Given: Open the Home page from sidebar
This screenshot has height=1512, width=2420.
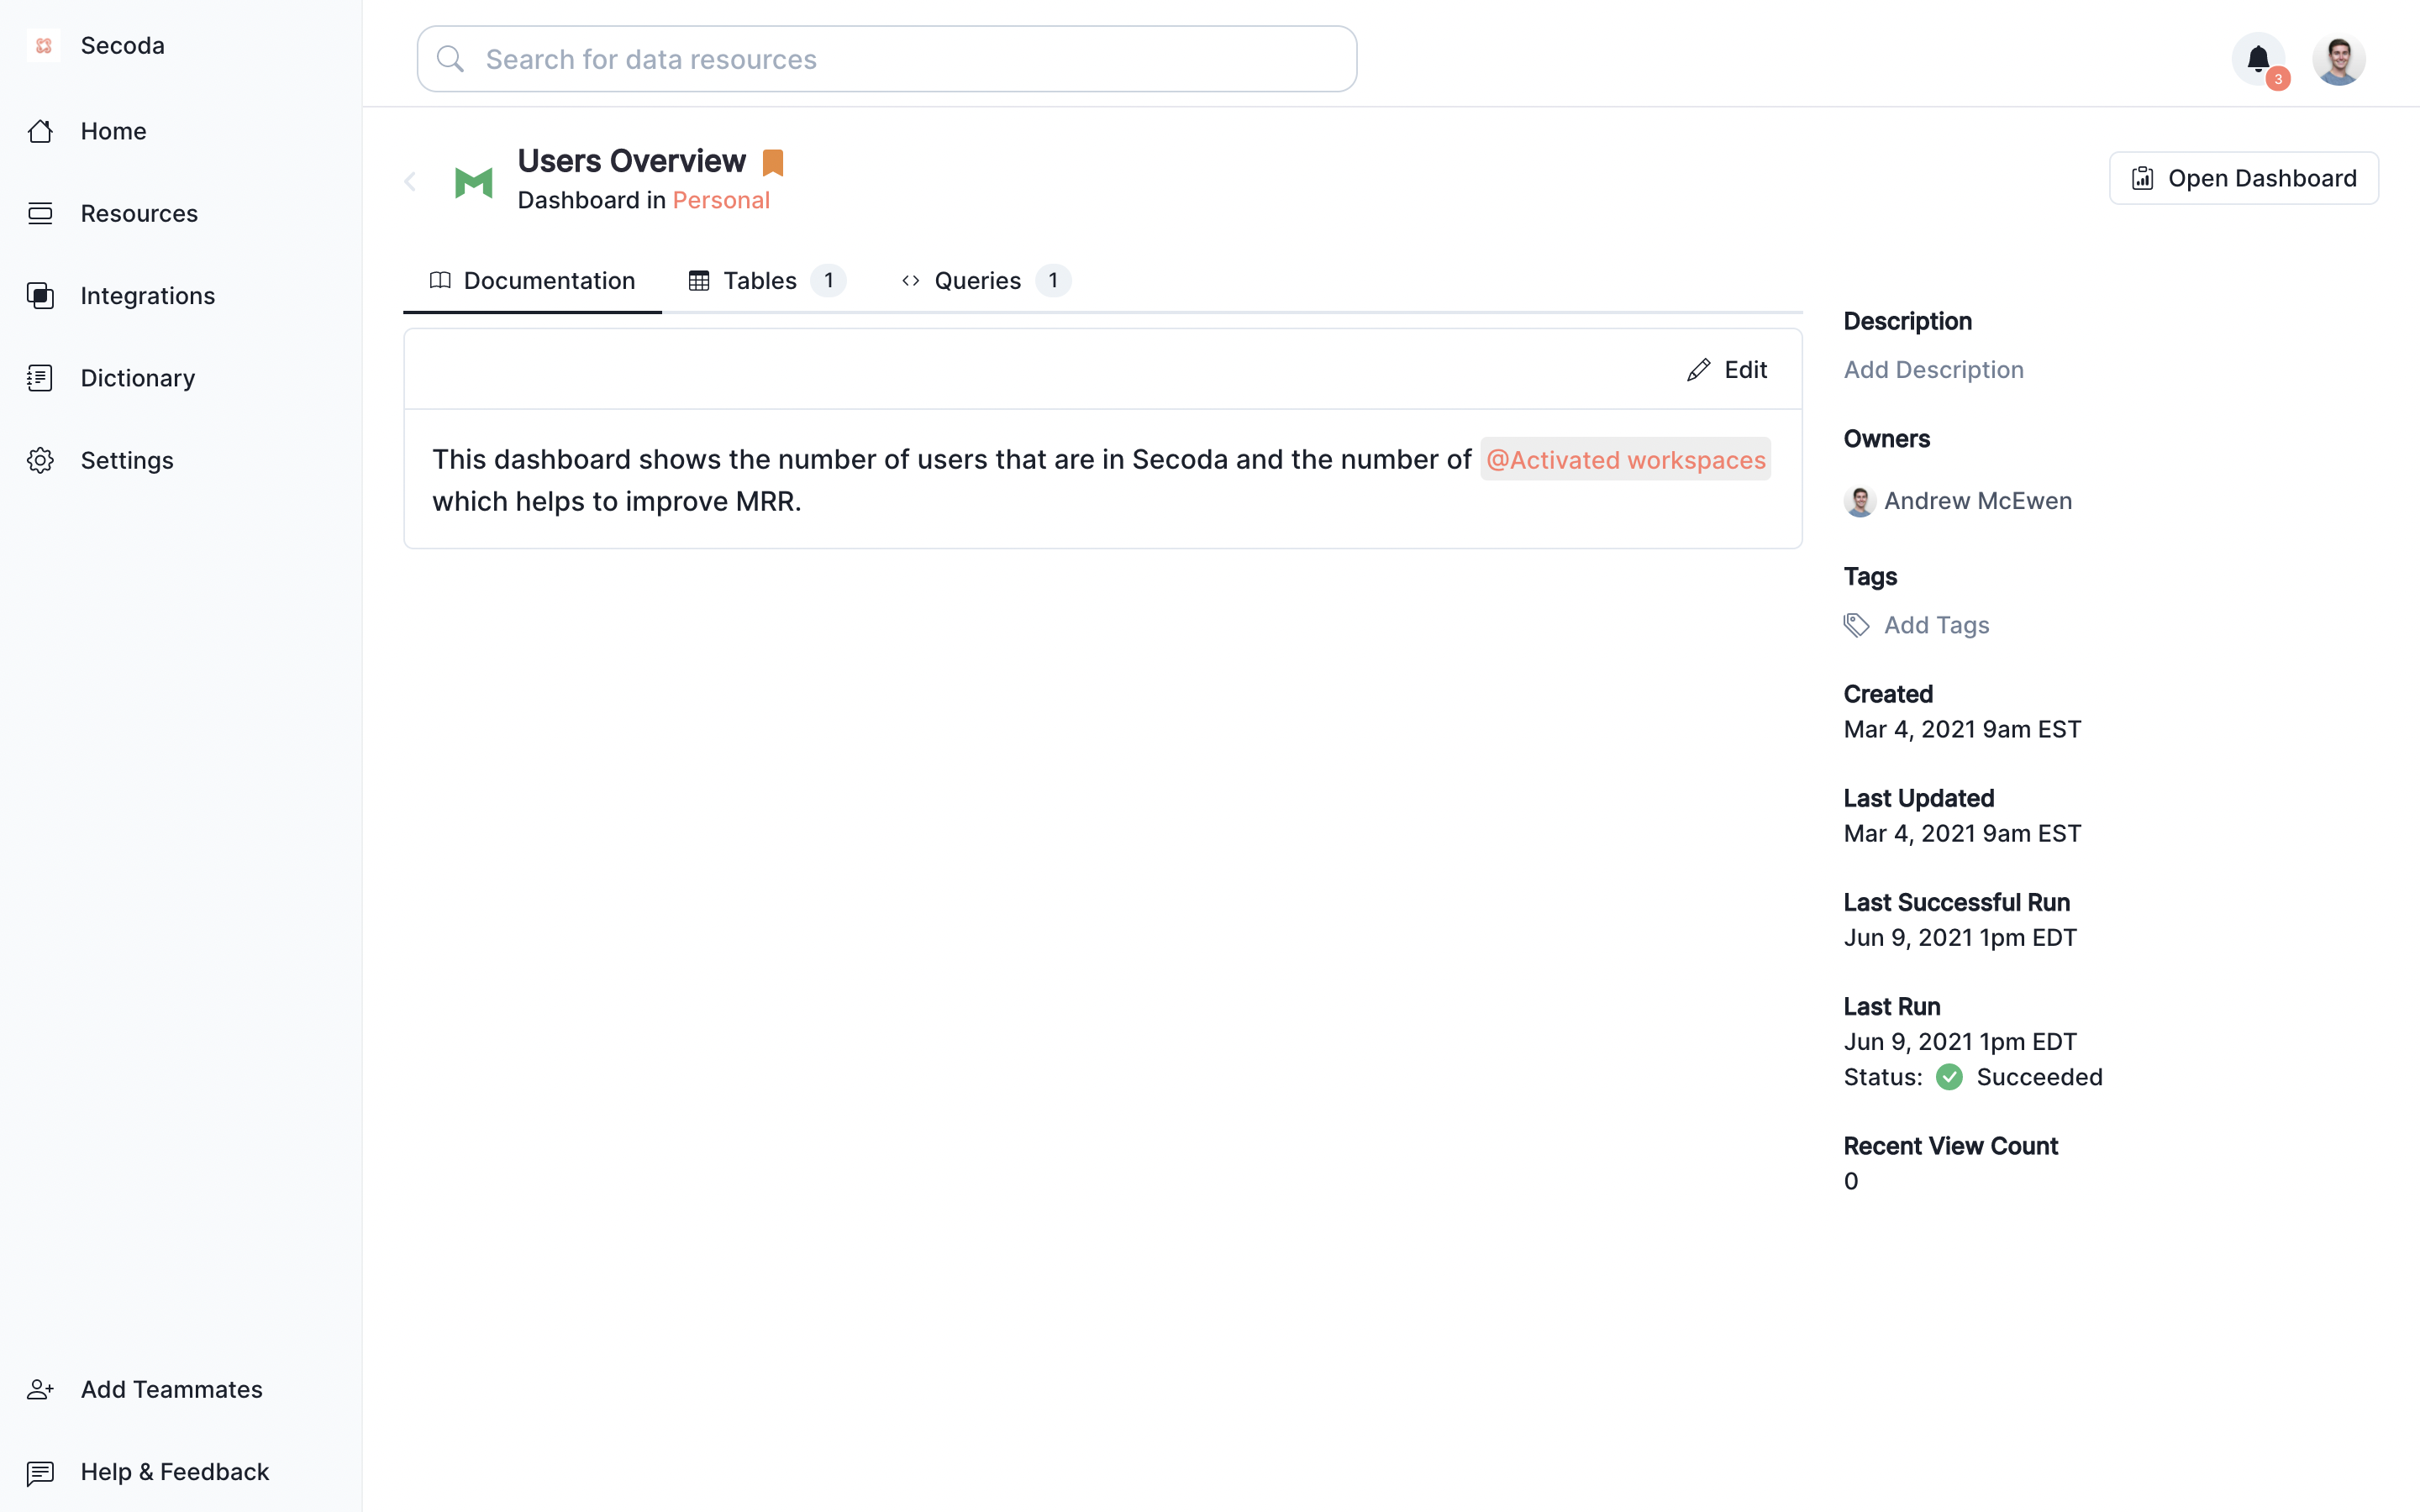Looking at the screenshot, I should pyautogui.click(x=113, y=131).
